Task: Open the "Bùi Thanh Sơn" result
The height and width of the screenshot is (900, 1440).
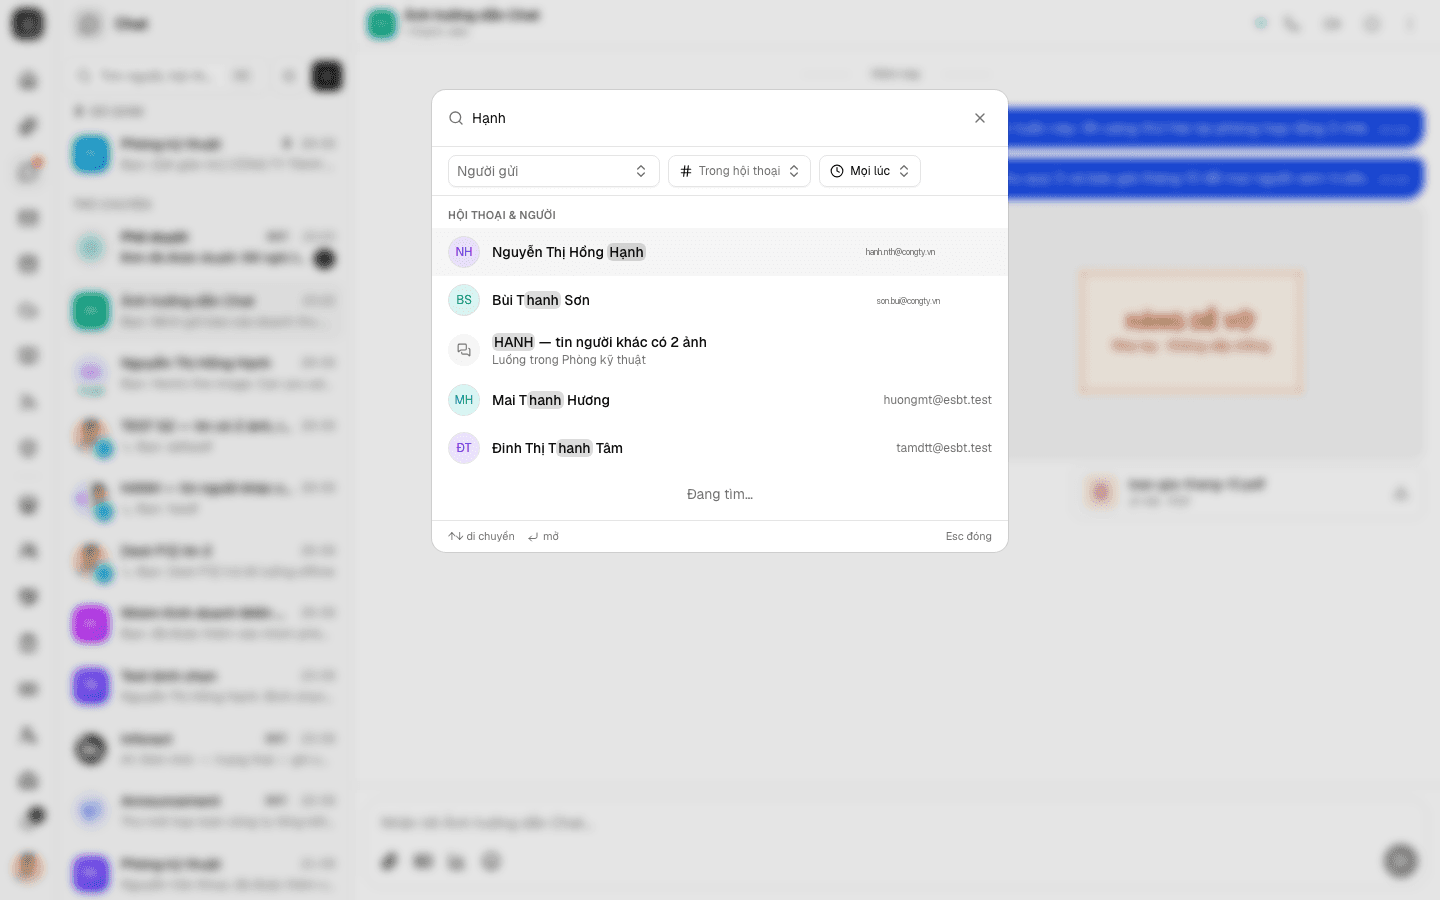Action: [720, 300]
